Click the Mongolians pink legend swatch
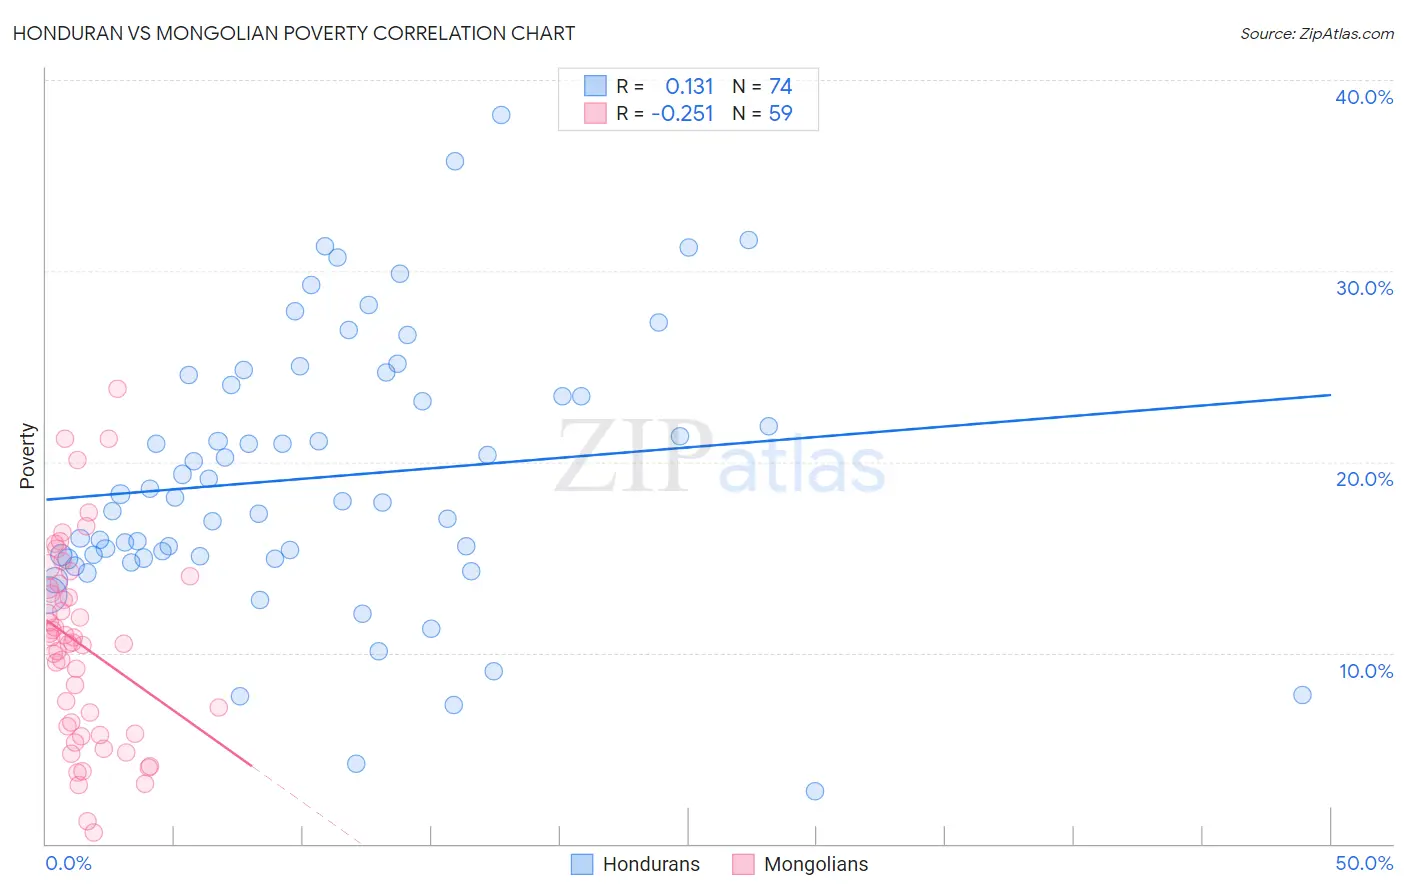1406x892 pixels. (x=743, y=864)
